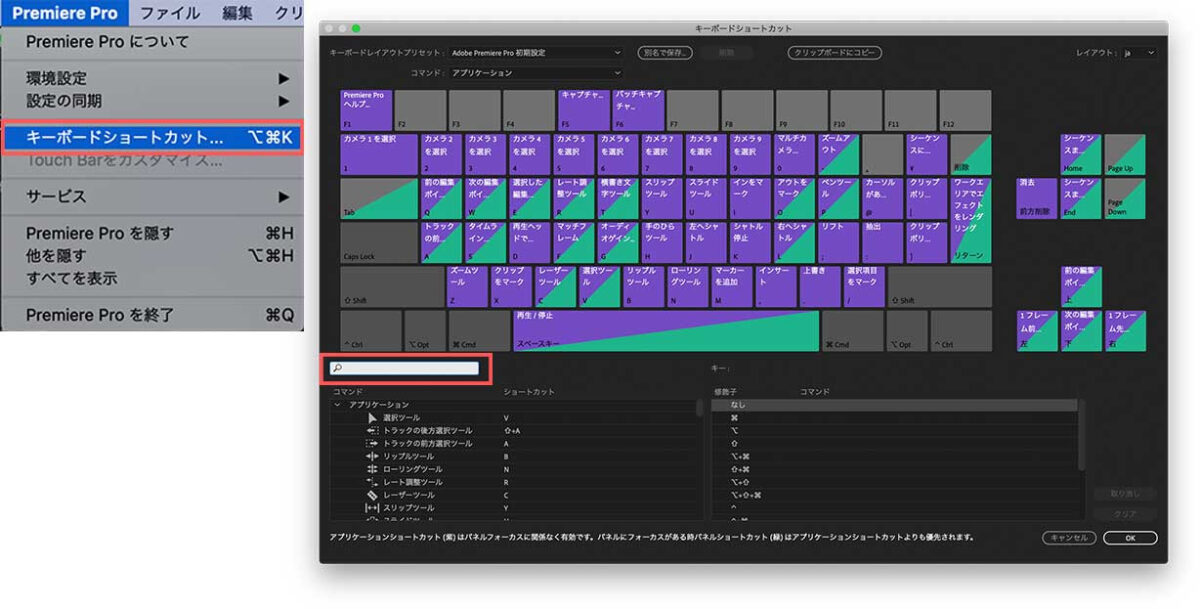
Task: Click the リップルツール row icon
Action: 373,456
